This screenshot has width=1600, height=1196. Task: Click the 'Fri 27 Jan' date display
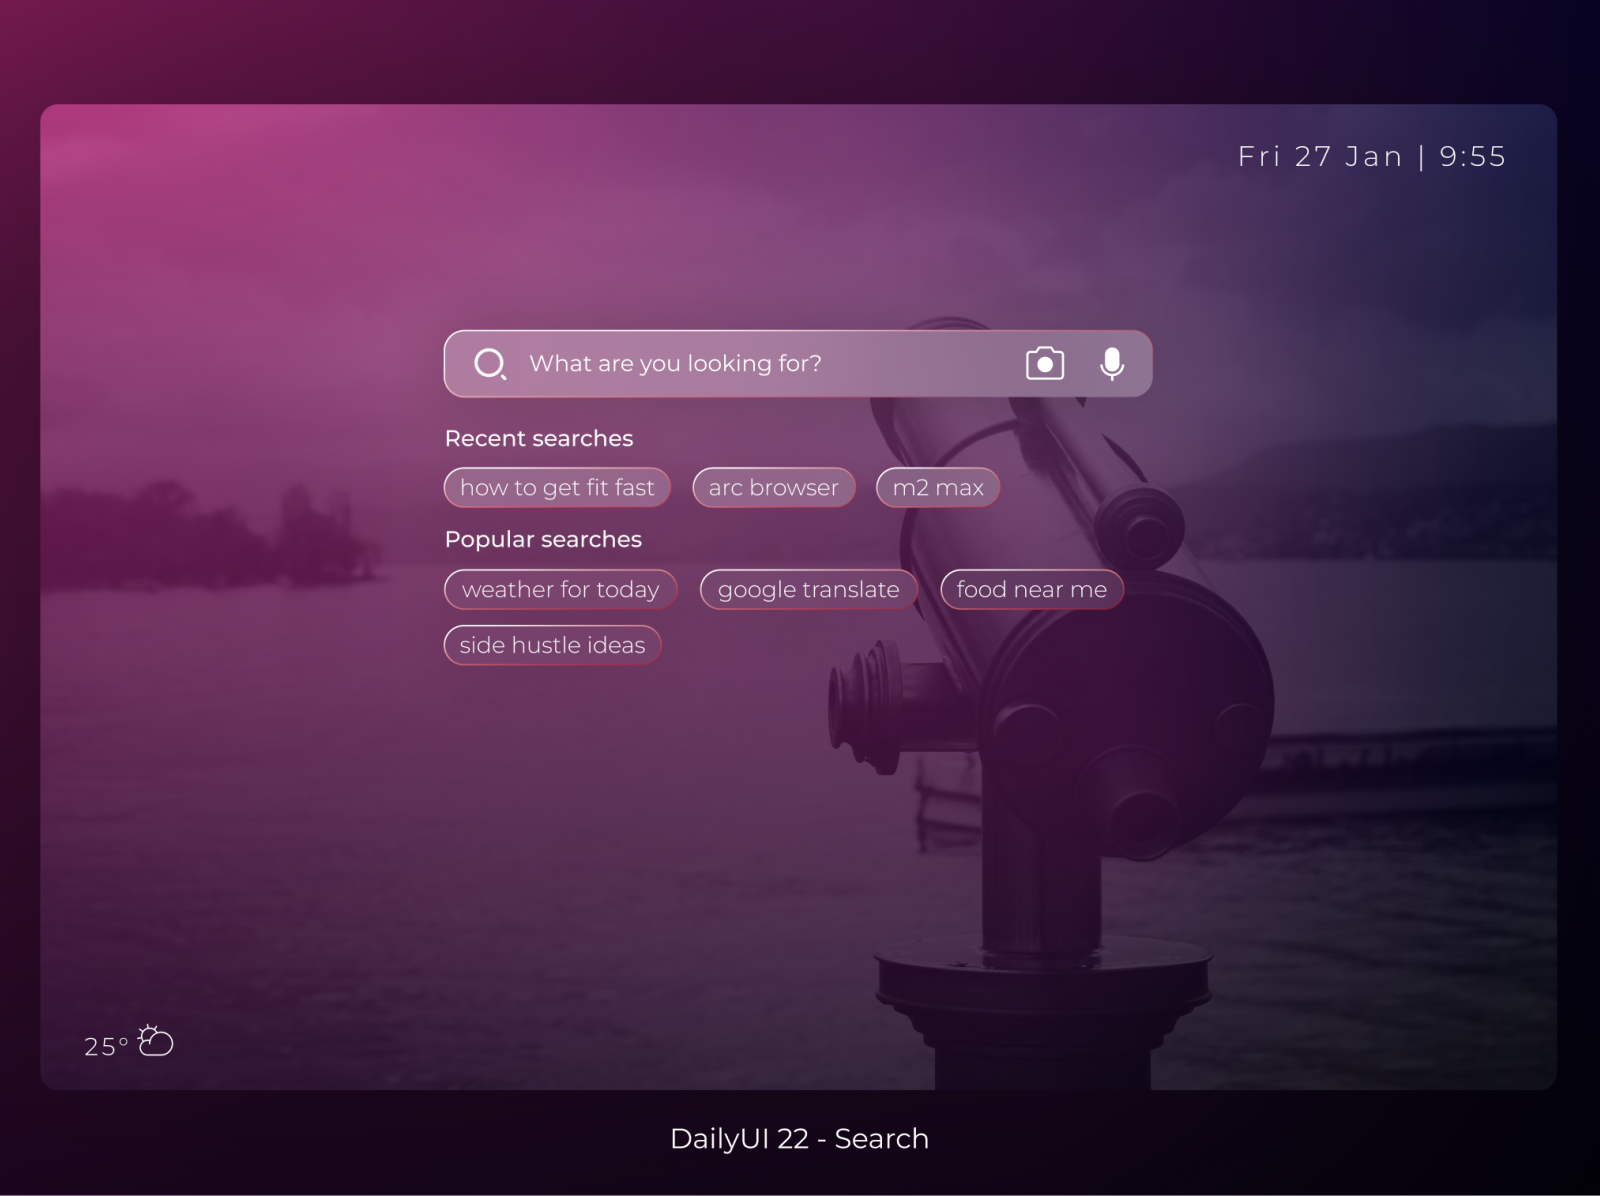(x=1320, y=156)
